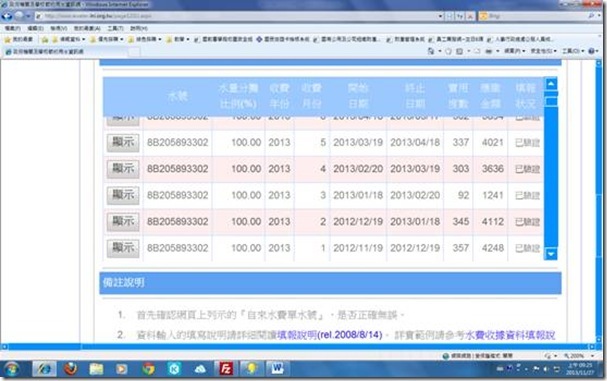Click the amount cell 4248
This screenshot has width=607, height=381.
(493, 248)
